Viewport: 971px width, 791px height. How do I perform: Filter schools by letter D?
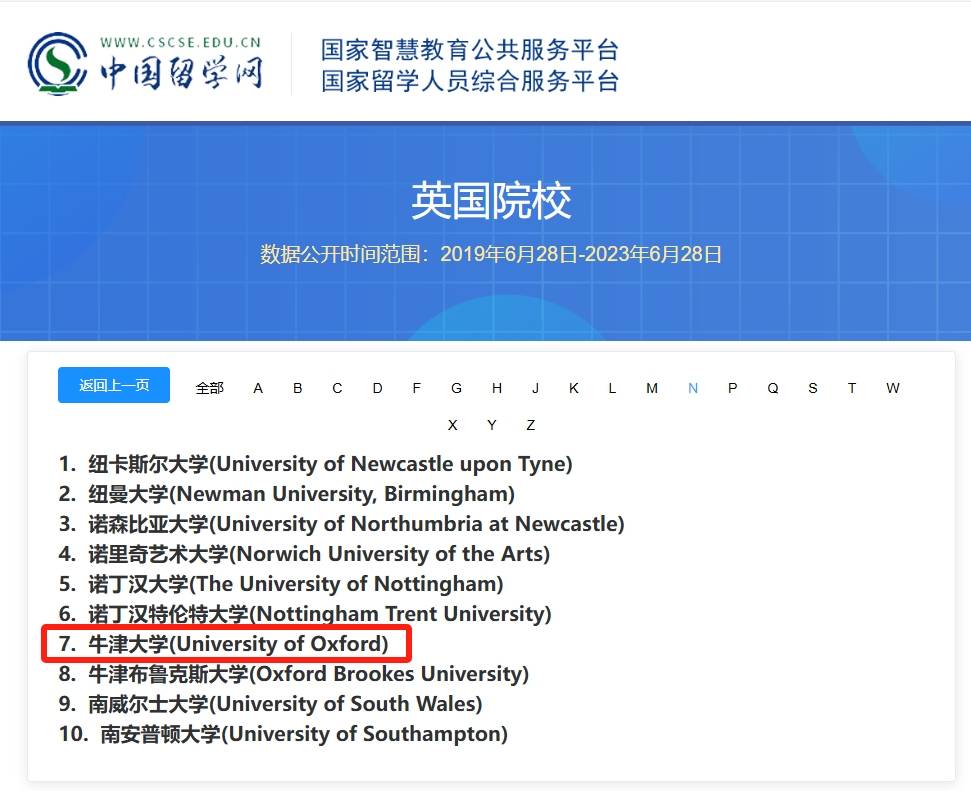[377, 388]
